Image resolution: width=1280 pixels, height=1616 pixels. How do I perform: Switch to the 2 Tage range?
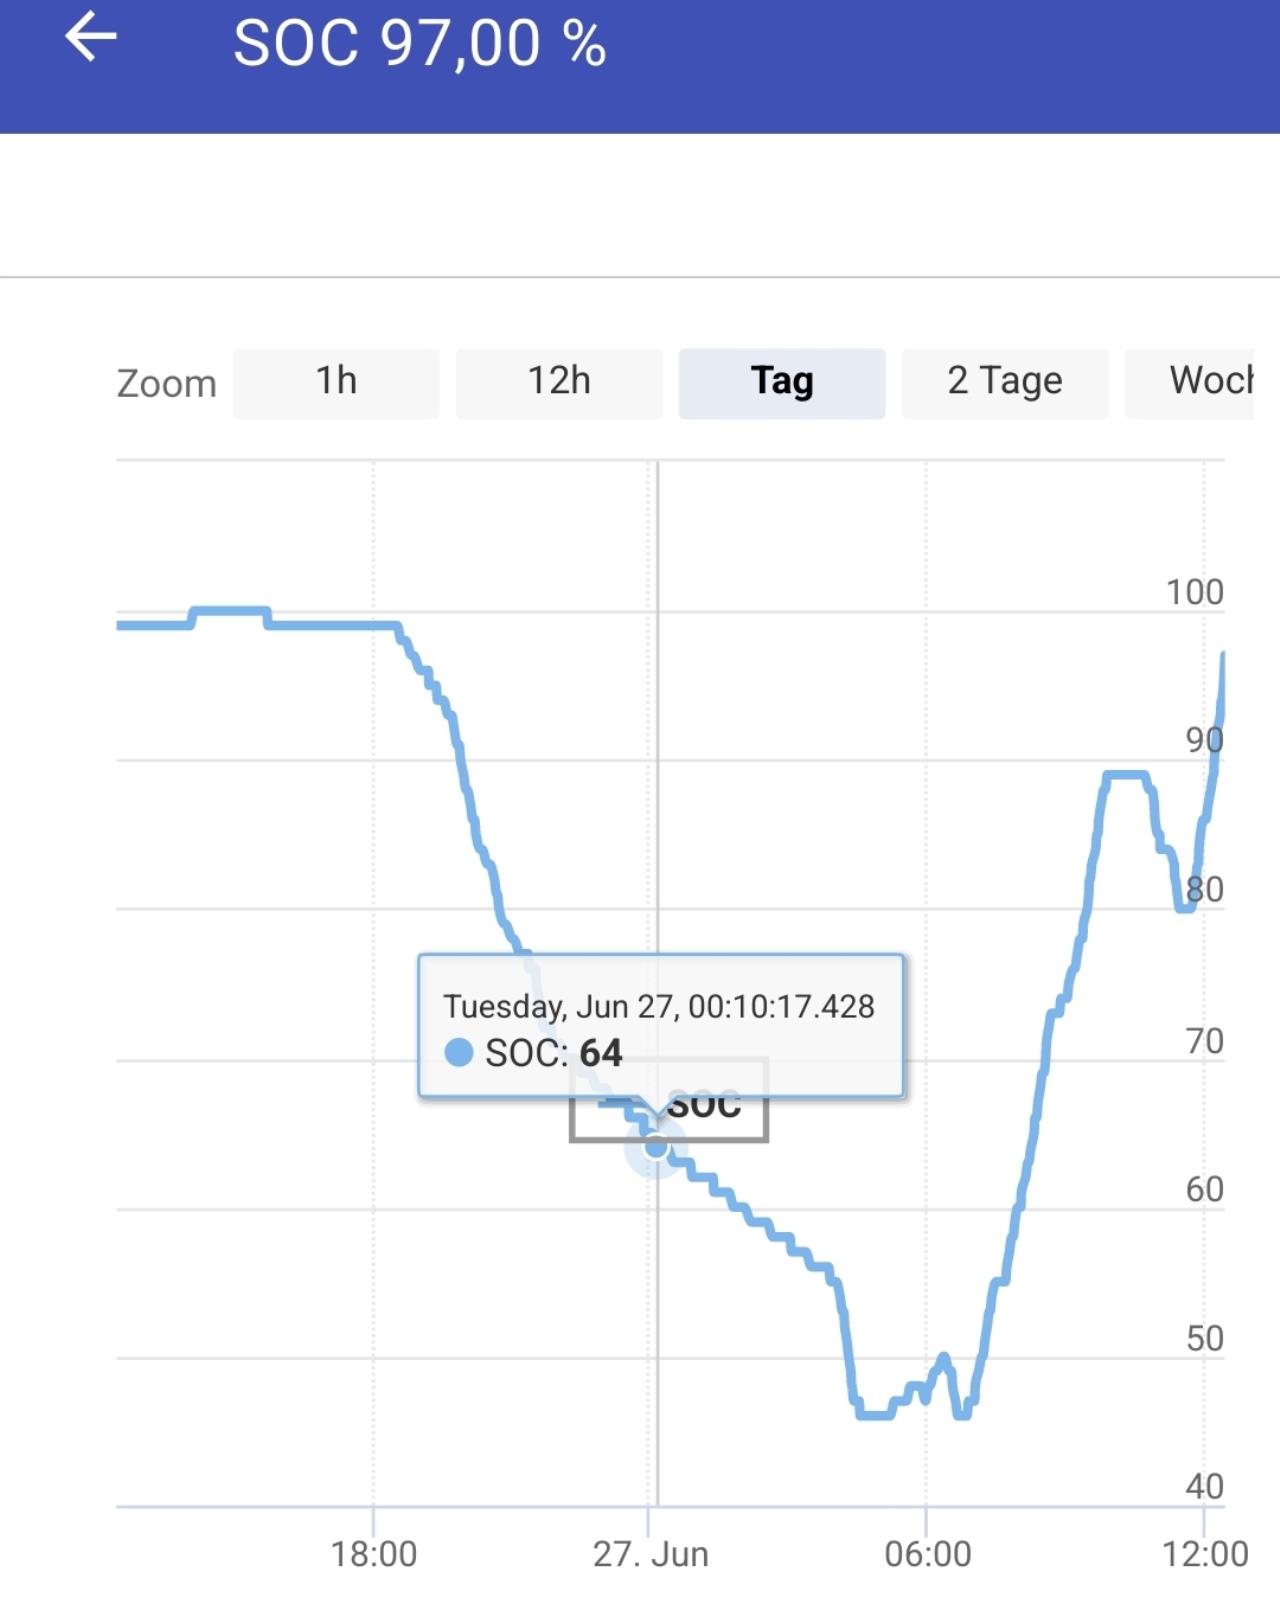tap(1005, 383)
